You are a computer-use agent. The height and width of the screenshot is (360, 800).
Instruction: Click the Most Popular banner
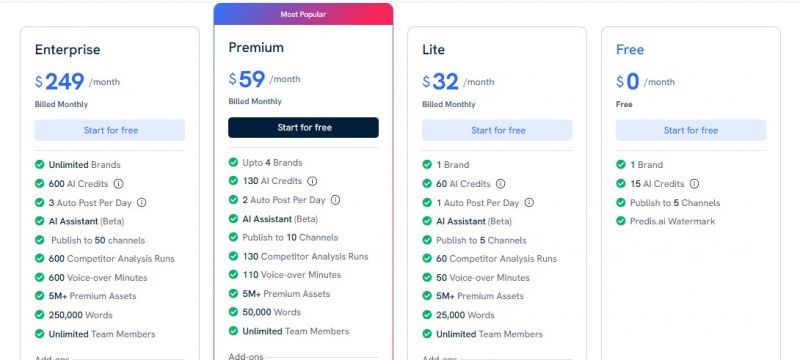[x=304, y=14]
